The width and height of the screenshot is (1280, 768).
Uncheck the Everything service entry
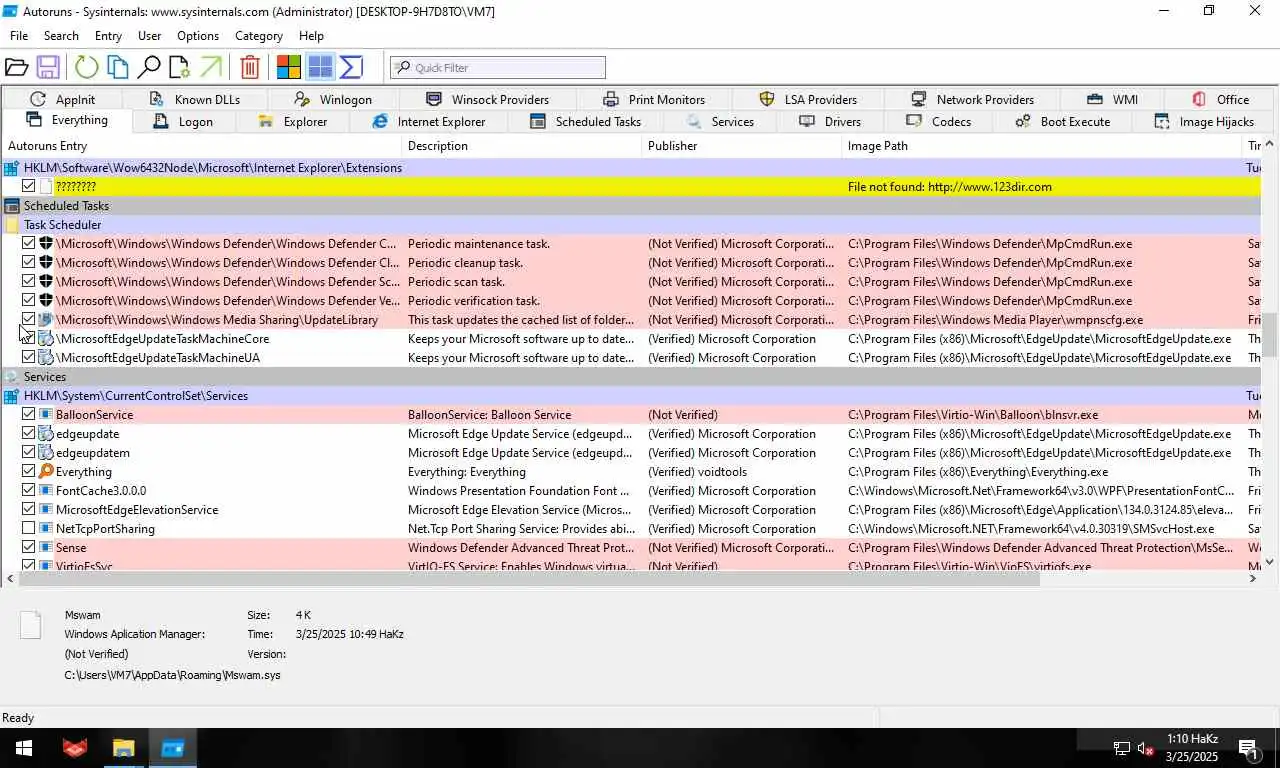pyautogui.click(x=29, y=472)
